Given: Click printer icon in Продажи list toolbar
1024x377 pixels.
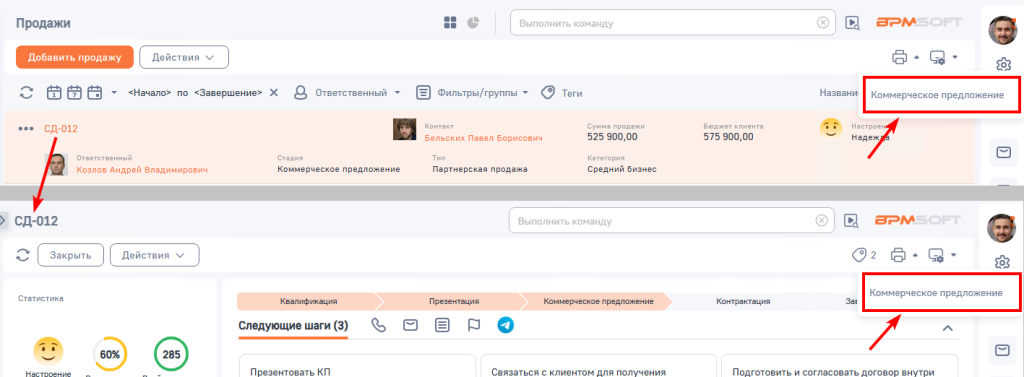Looking at the screenshot, I should click(899, 57).
